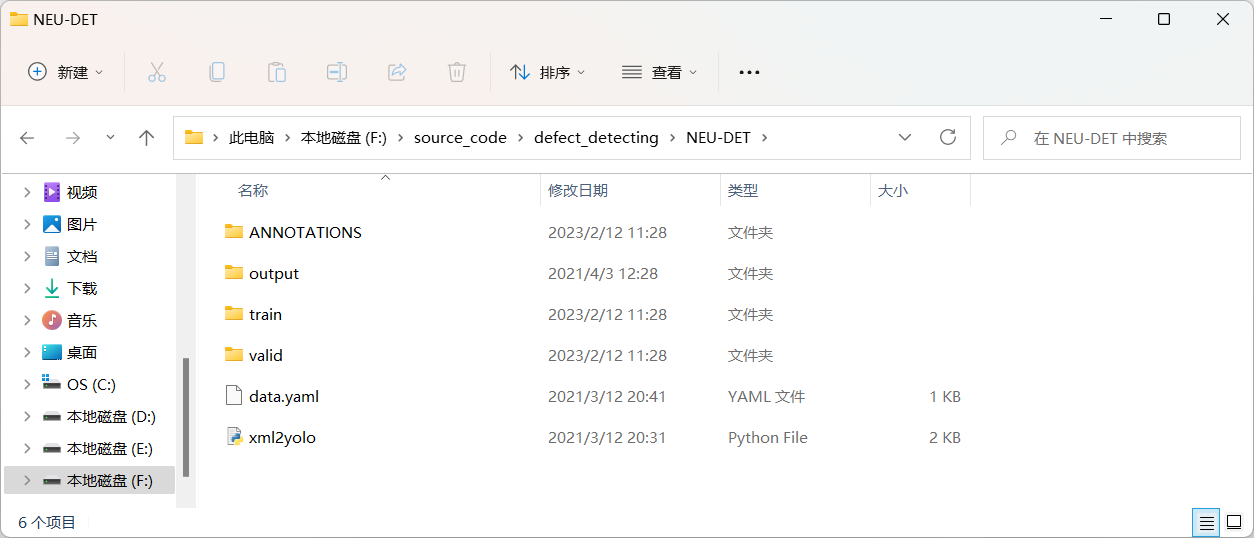The width and height of the screenshot is (1254, 538).
Task: Click the Paste clipboard icon
Action: pyautogui.click(x=277, y=72)
